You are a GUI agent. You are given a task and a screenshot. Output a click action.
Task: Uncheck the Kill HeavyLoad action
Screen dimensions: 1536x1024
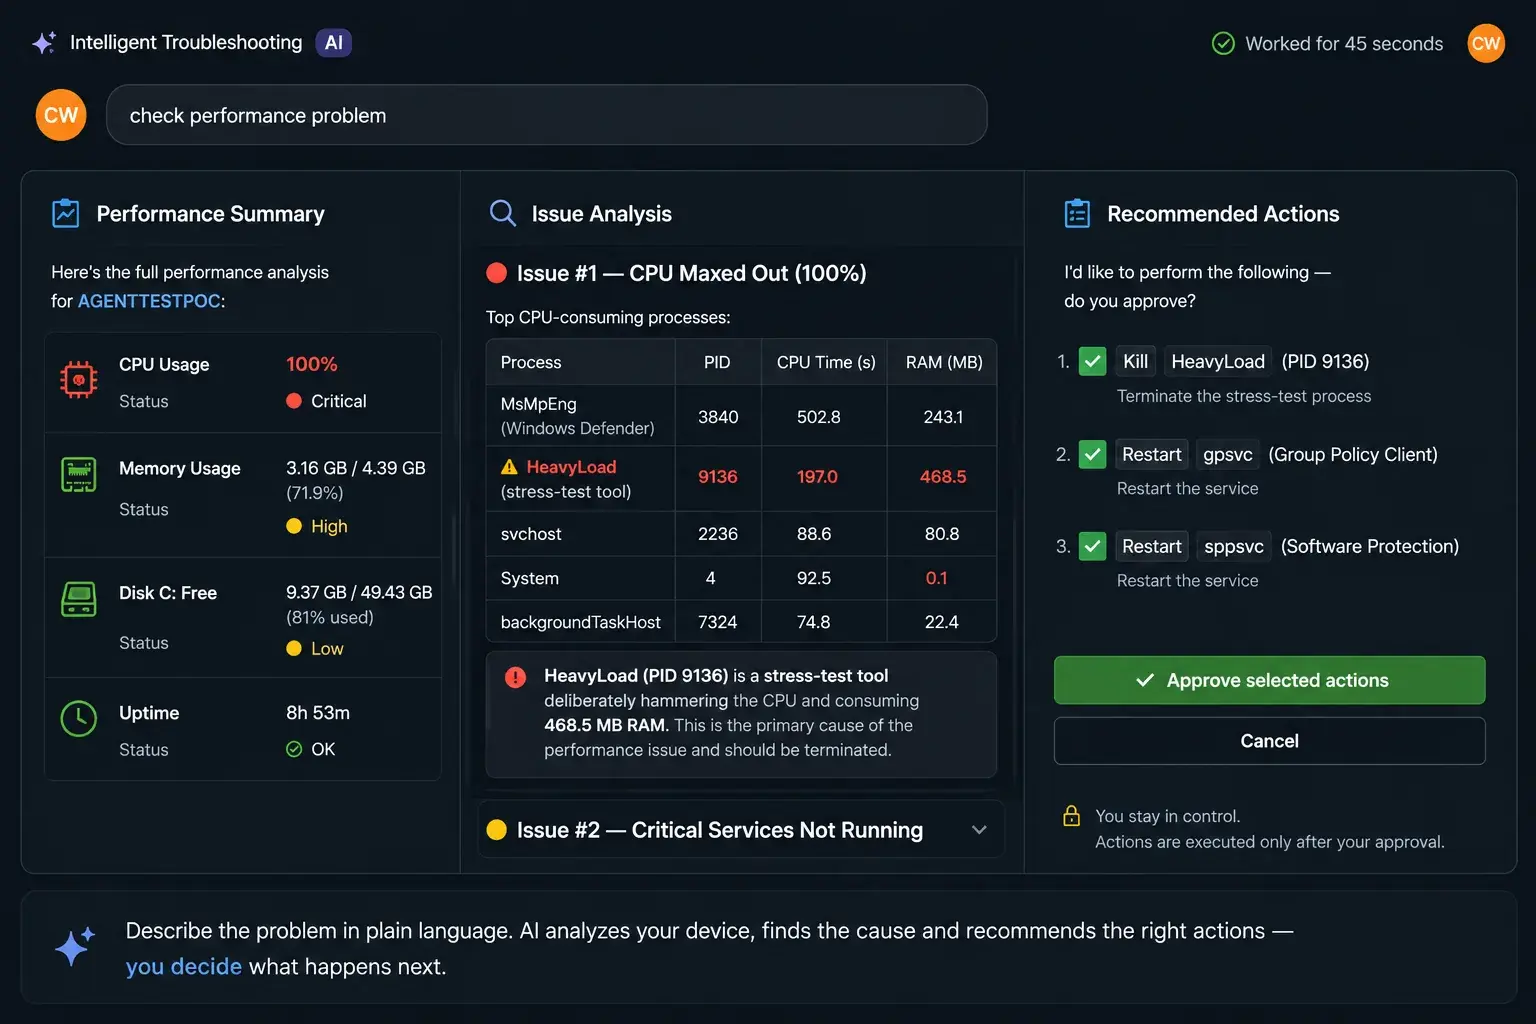pos(1092,361)
